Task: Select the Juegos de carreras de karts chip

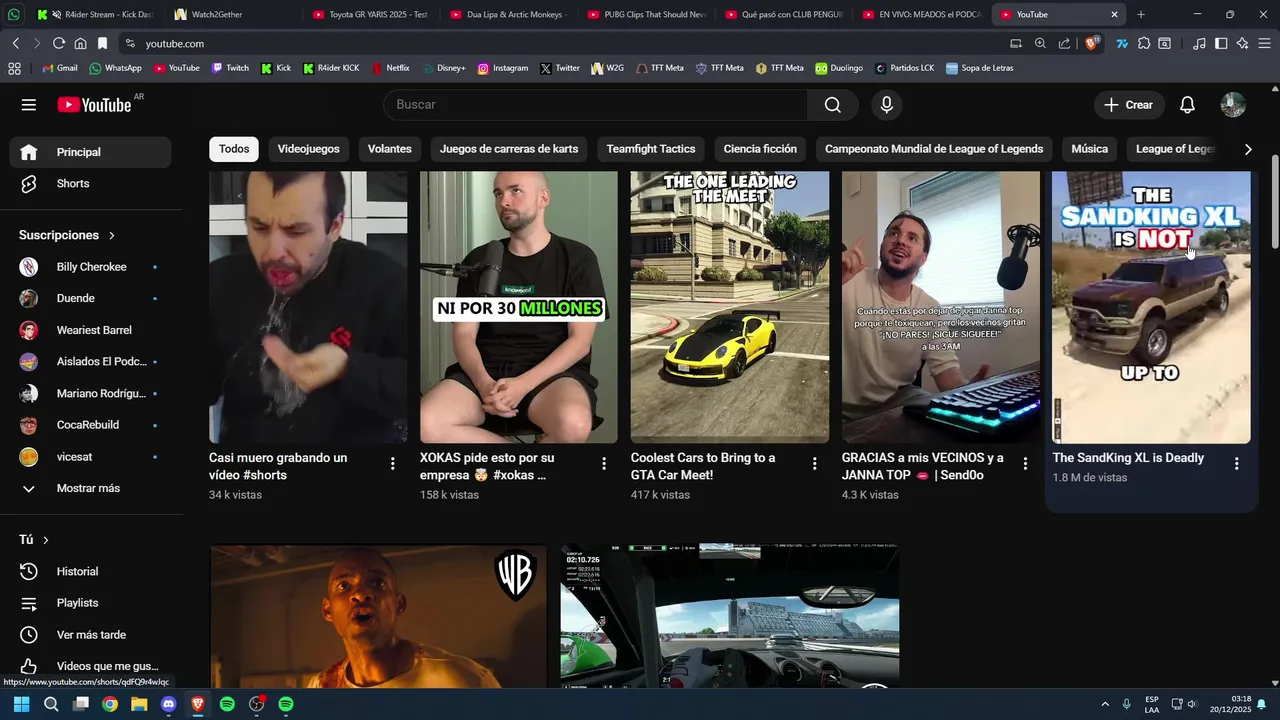Action: pos(509,149)
